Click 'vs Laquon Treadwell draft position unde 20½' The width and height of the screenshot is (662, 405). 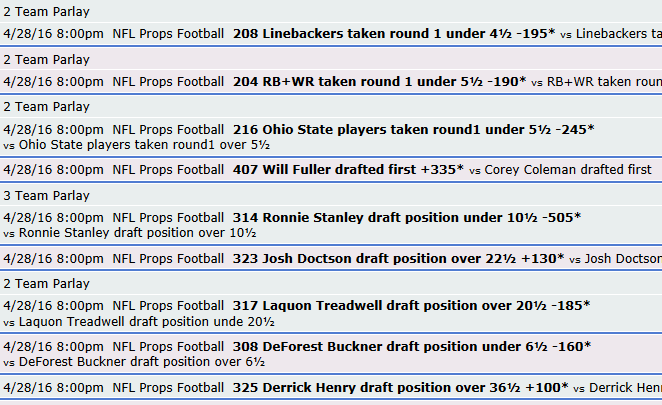click(x=139, y=322)
